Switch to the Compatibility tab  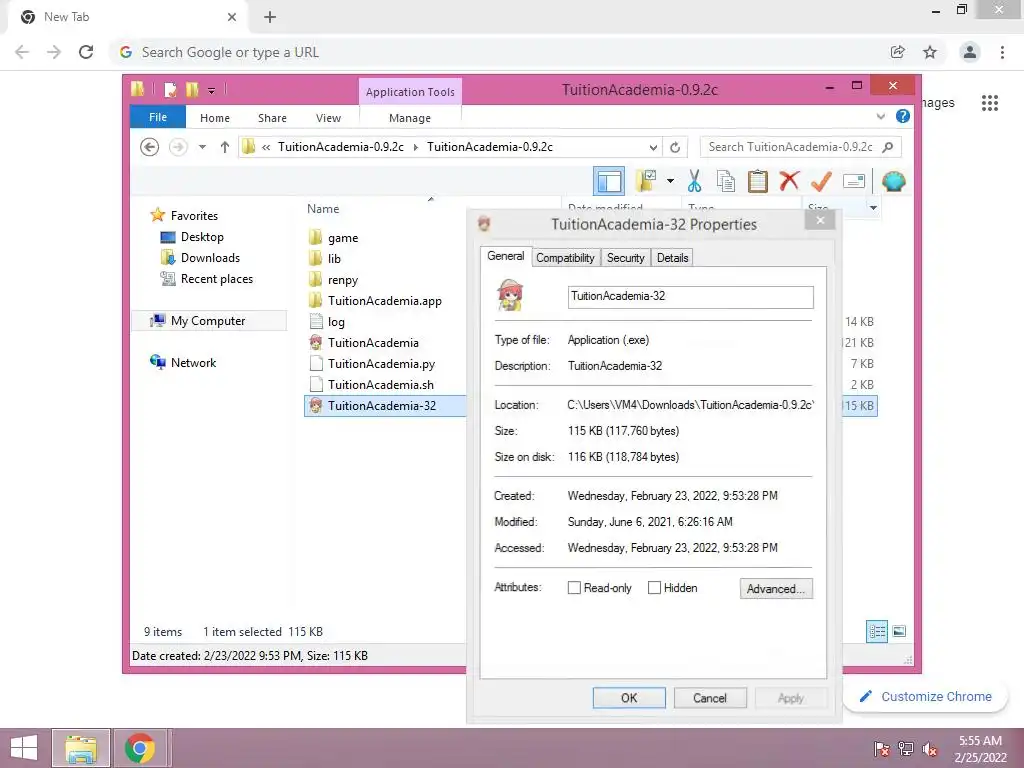point(565,258)
